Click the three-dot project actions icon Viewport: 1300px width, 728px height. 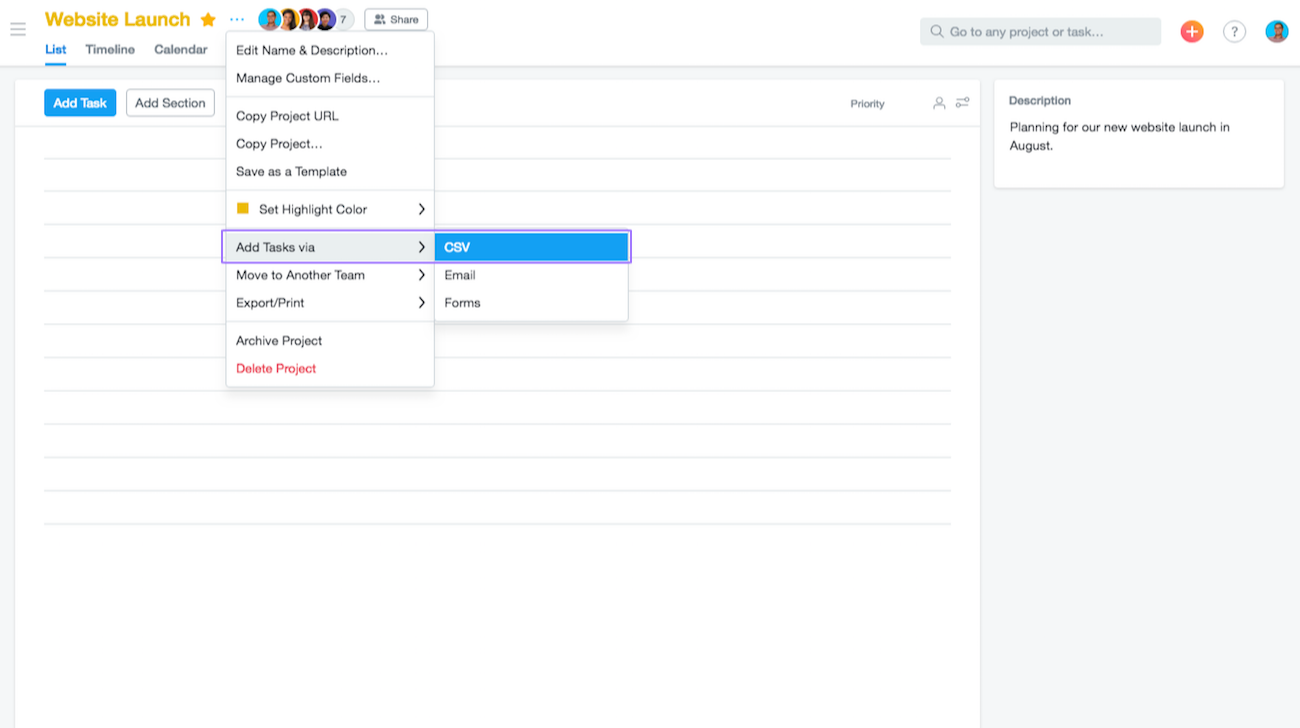[x=237, y=19]
